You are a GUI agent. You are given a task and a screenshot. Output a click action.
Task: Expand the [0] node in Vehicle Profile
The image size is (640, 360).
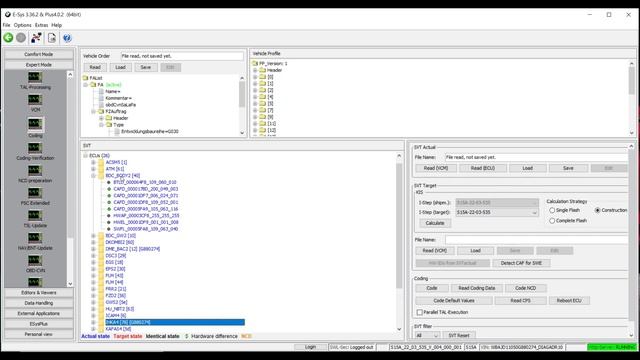pyautogui.click(x=255, y=77)
